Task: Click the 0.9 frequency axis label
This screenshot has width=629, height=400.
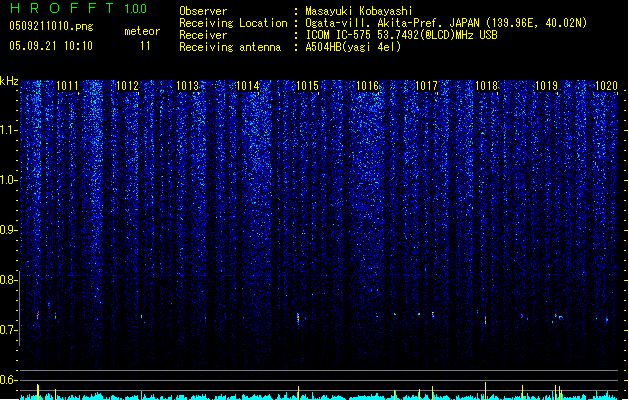Action: (8, 230)
